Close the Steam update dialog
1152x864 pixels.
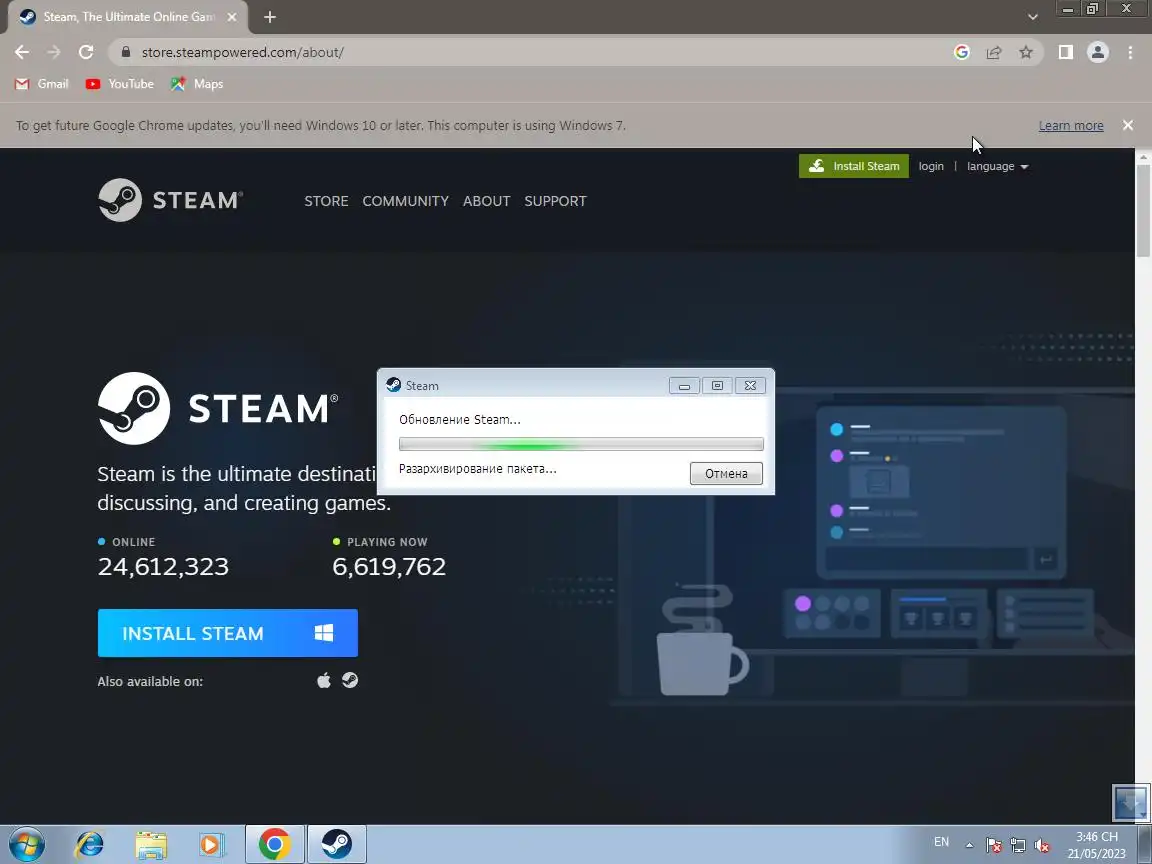point(750,385)
